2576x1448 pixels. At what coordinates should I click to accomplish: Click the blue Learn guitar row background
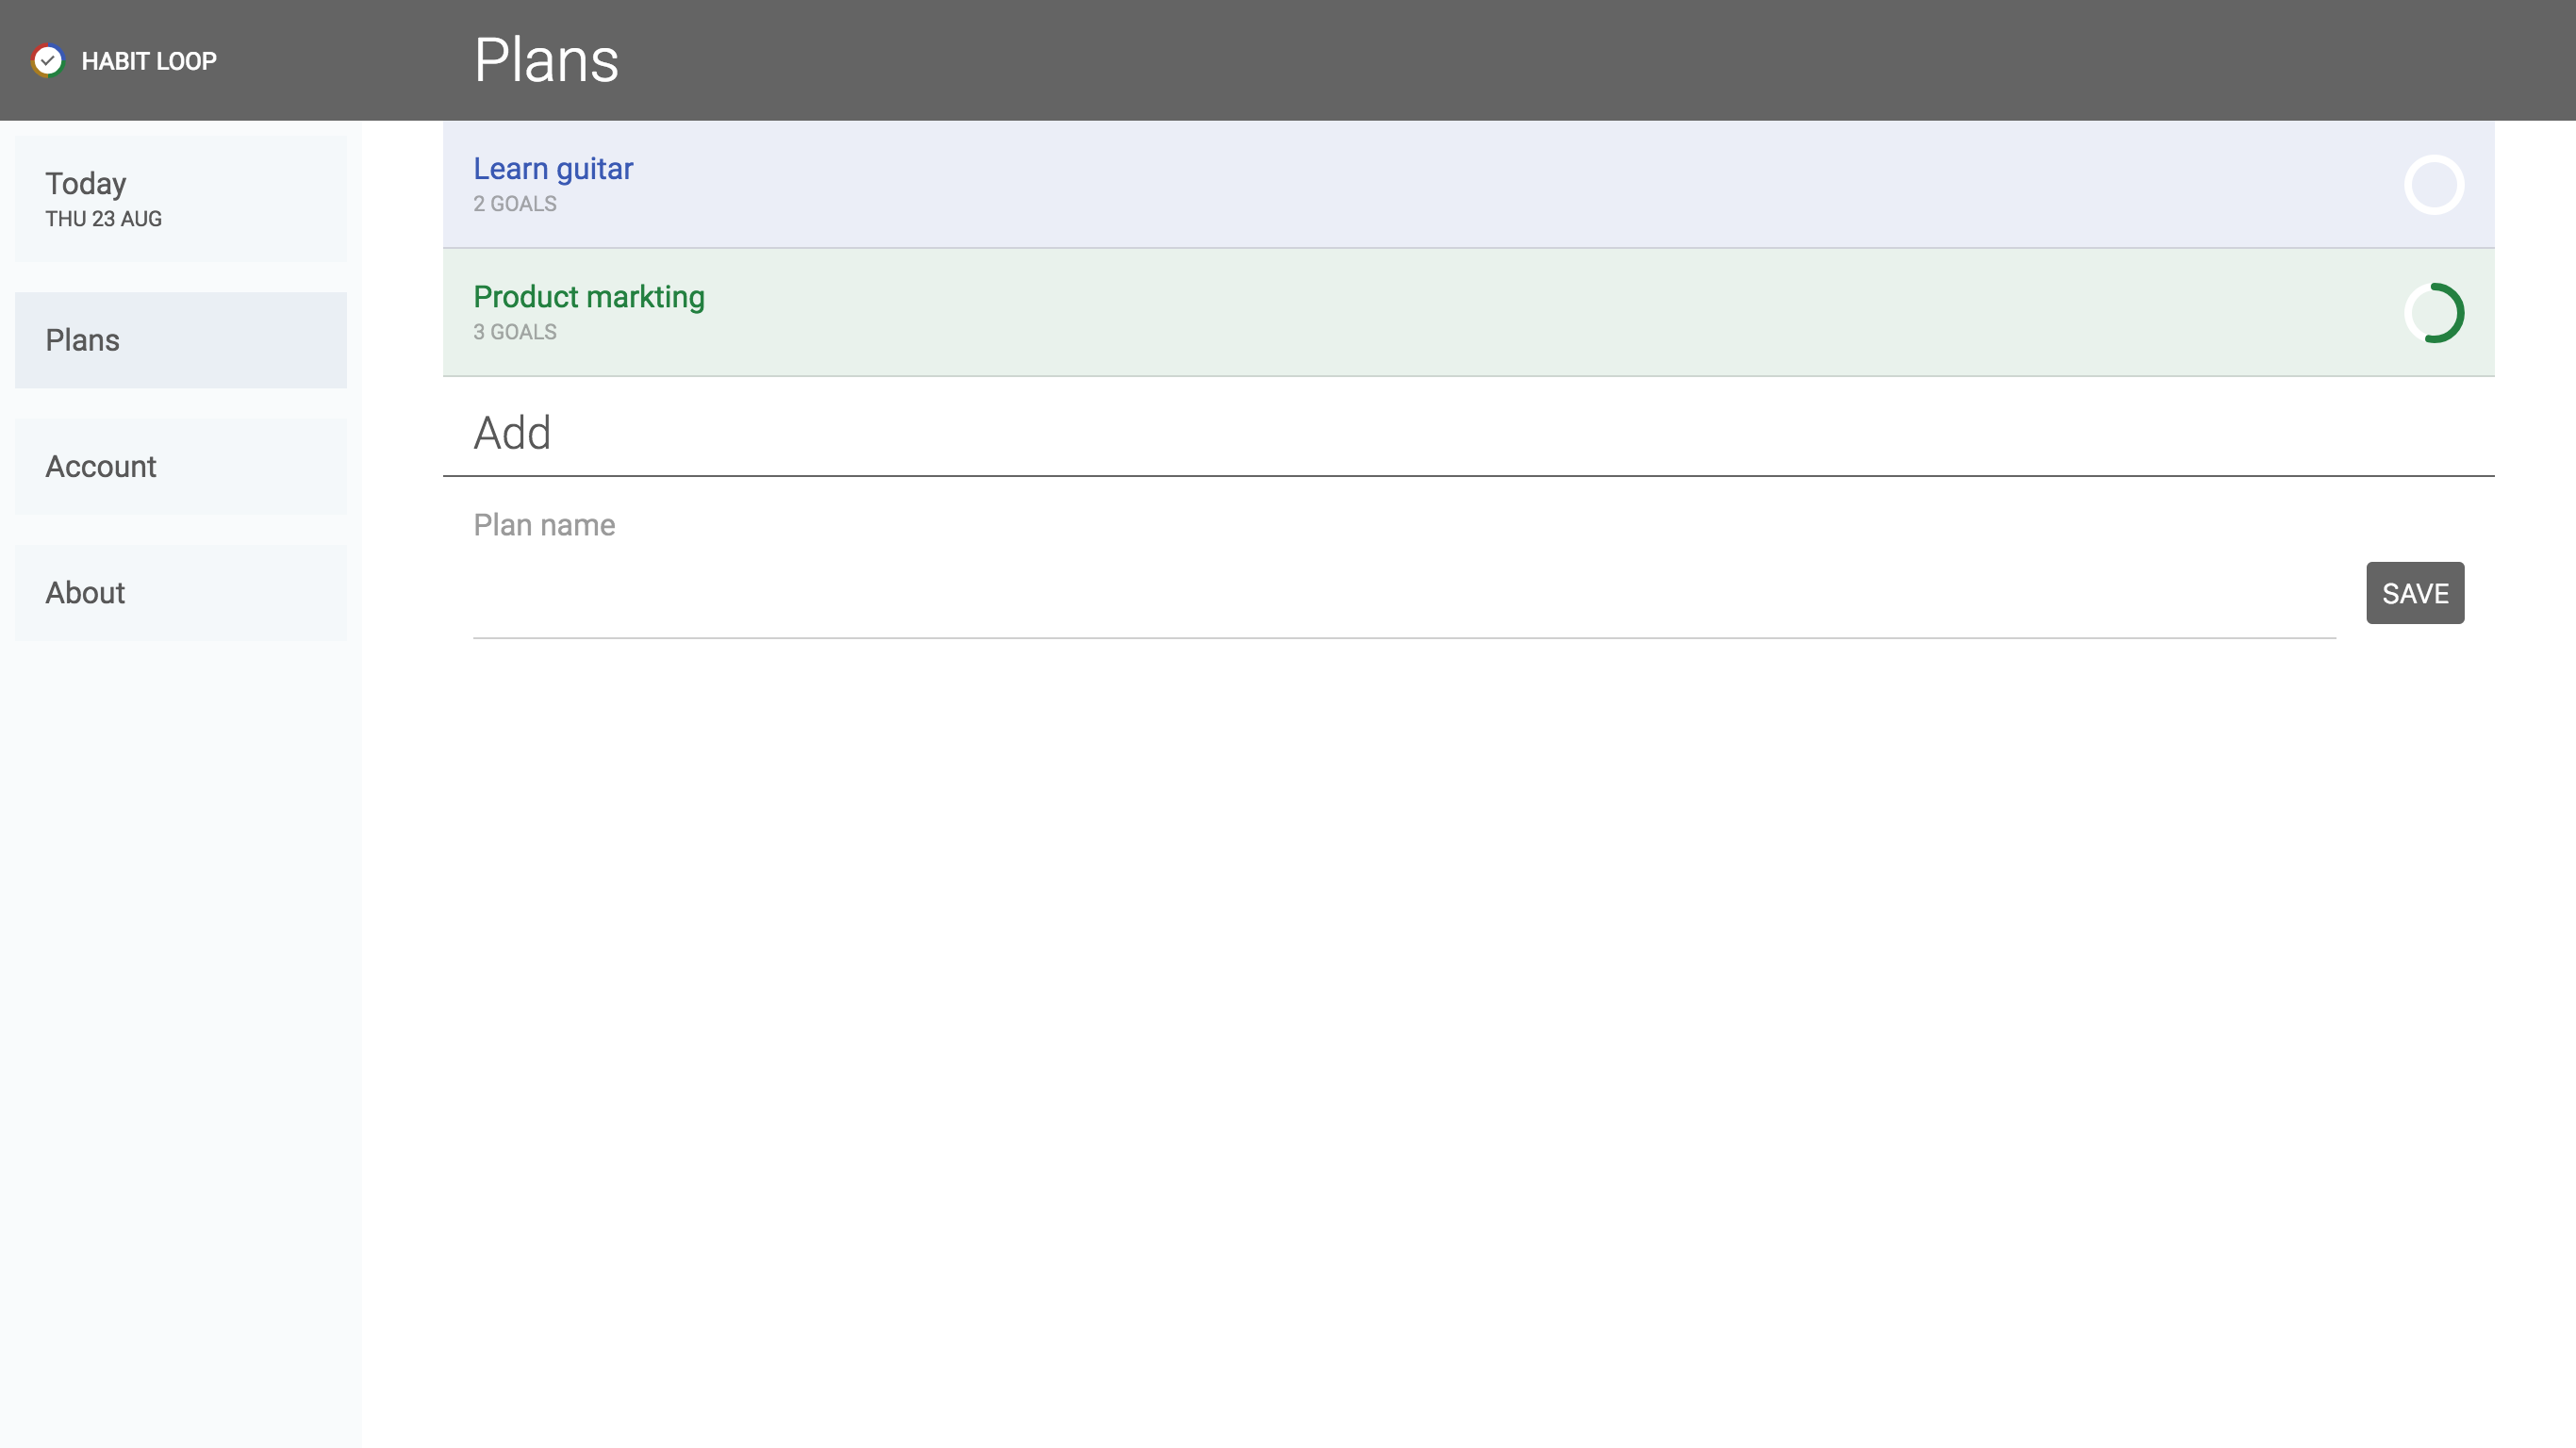coord(1400,185)
